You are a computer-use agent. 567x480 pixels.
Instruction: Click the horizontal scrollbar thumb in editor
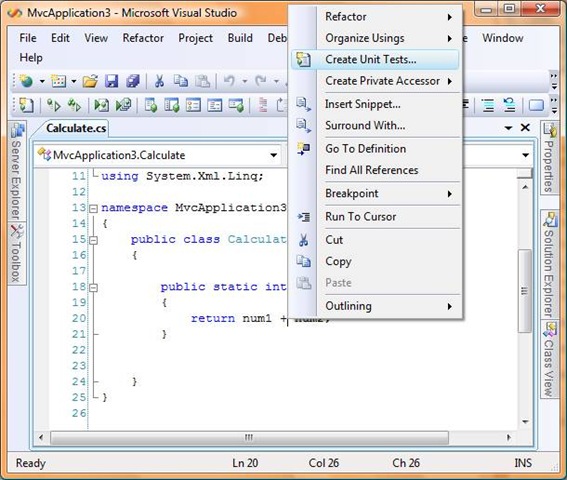point(250,437)
